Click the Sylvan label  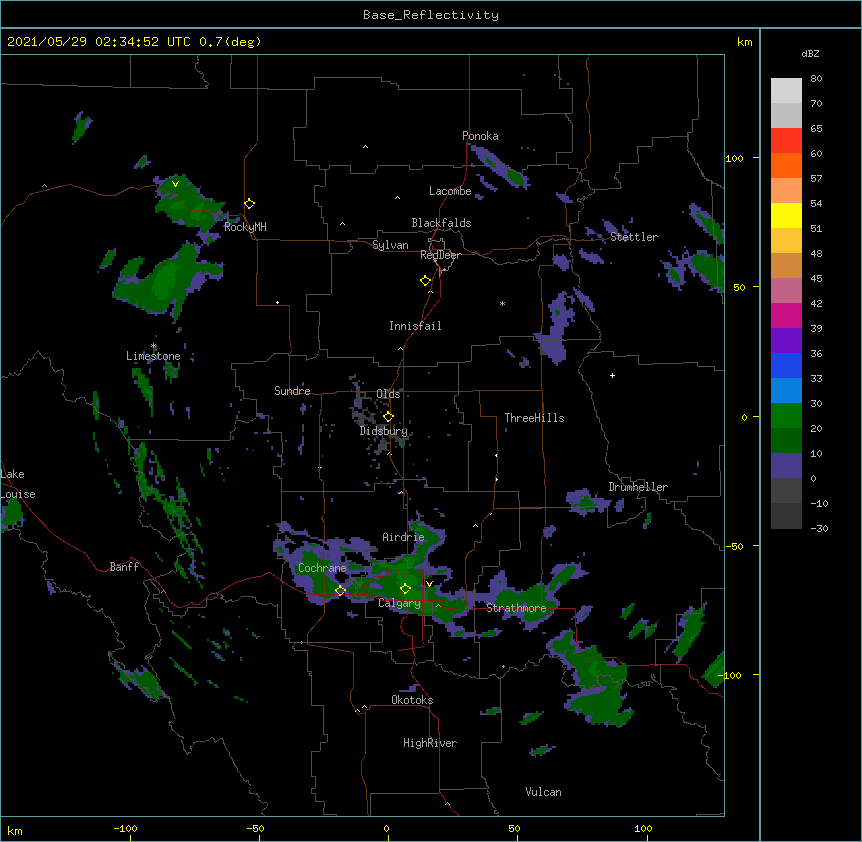pyautogui.click(x=390, y=245)
